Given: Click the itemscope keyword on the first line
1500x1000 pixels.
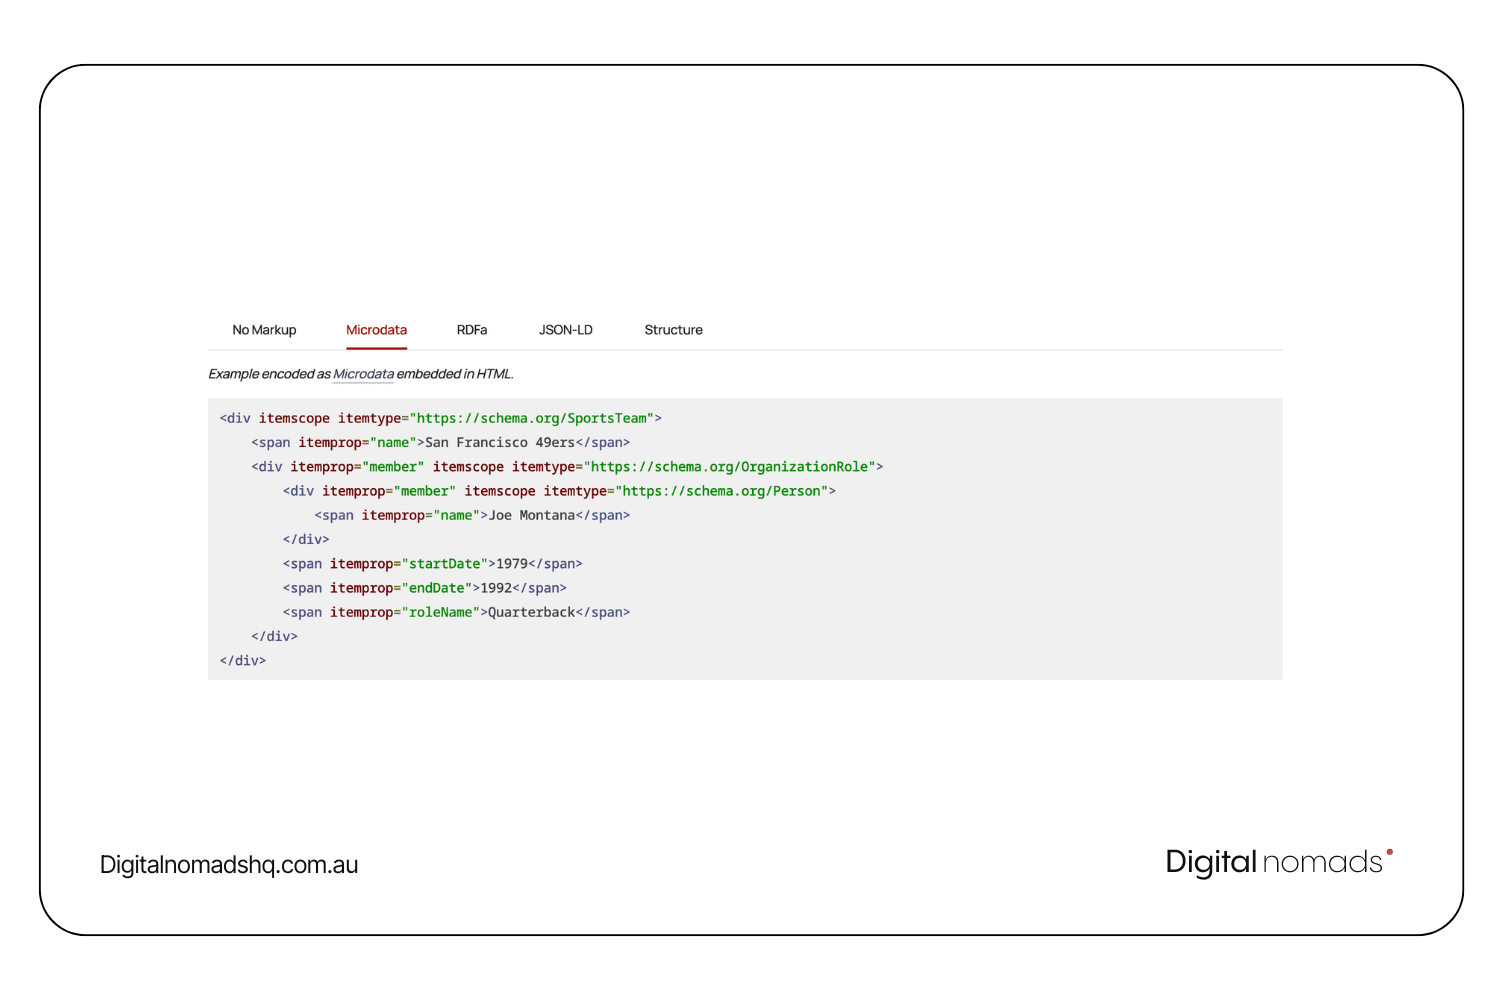Looking at the screenshot, I should pyautogui.click(x=295, y=418).
